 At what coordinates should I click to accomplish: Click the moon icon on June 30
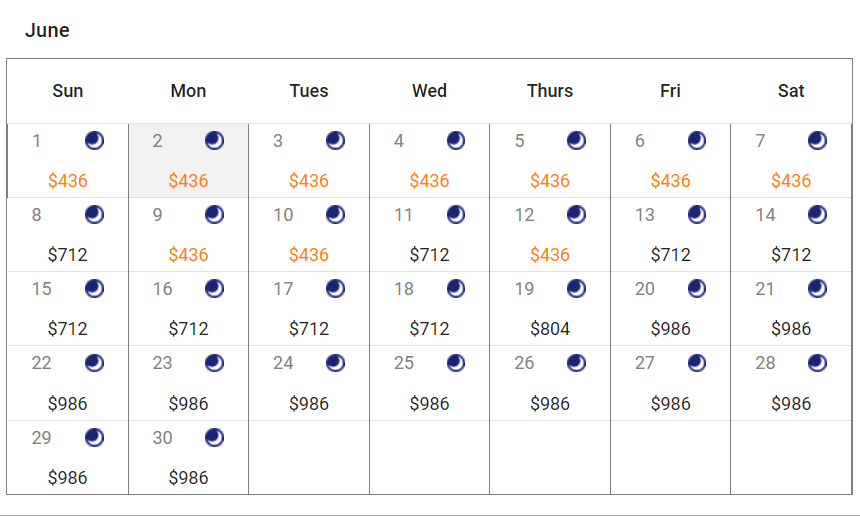pos(214,437)
